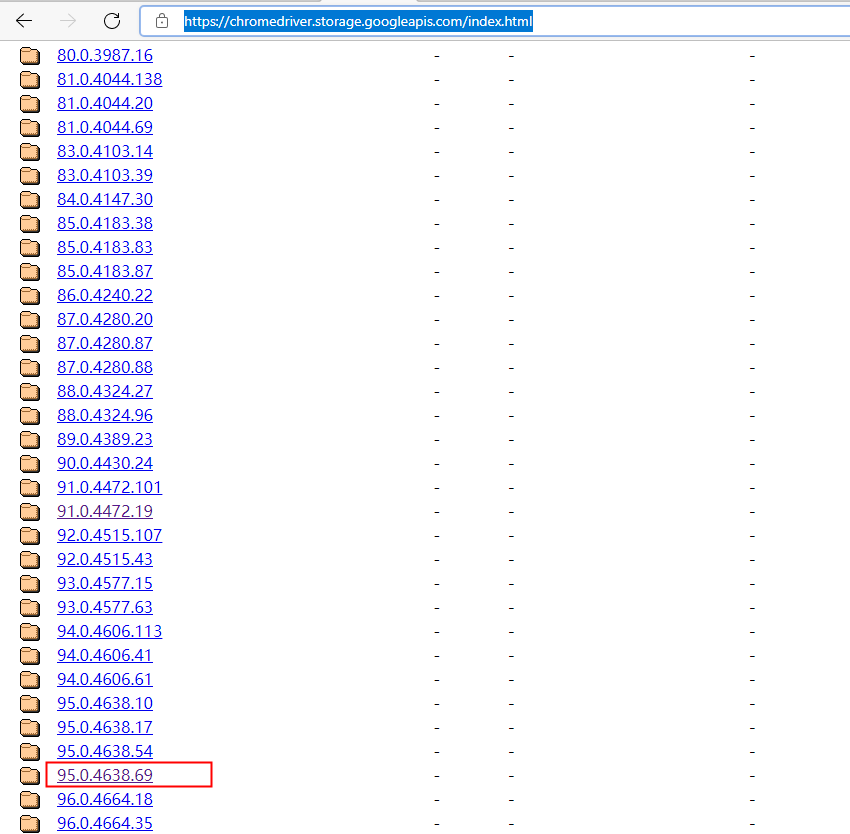
Task: Open folder link 93.0.4577.63
Action: click(105, 607)
